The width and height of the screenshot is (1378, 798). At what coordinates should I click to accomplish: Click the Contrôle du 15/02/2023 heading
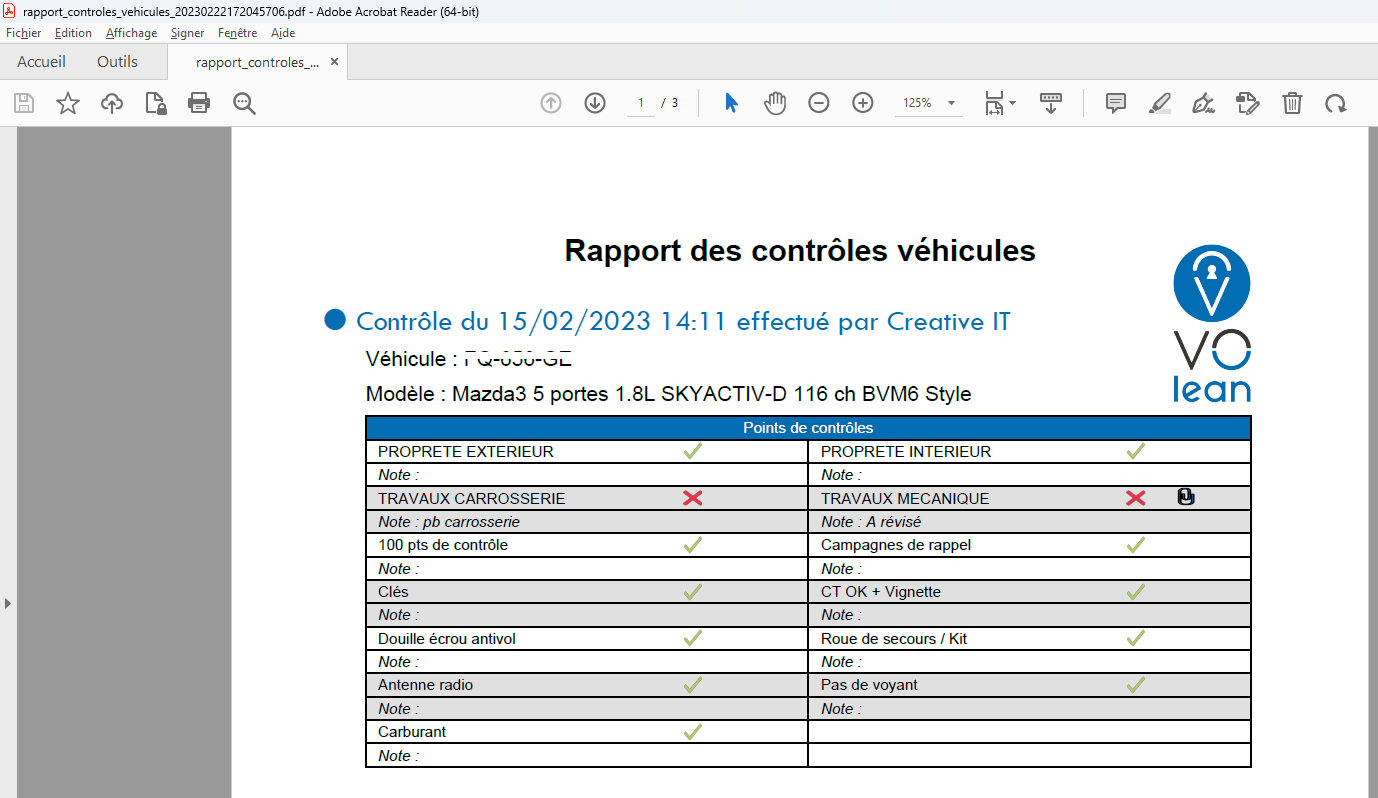click(683, 321)
